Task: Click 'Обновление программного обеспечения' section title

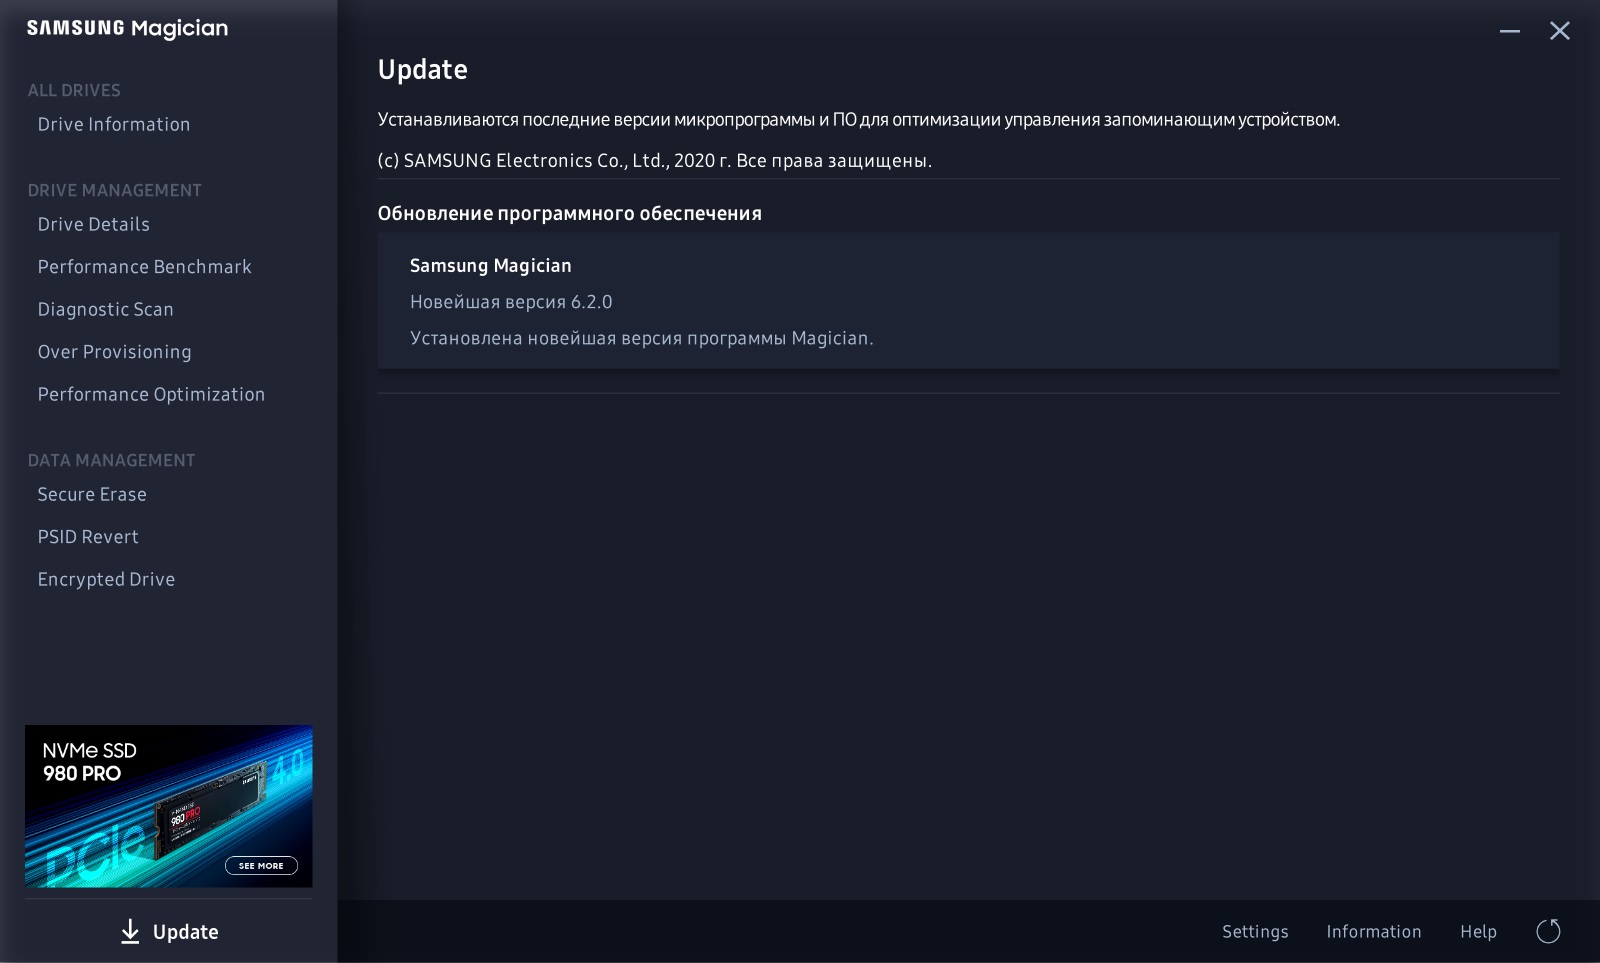Action: pos(570,213)
